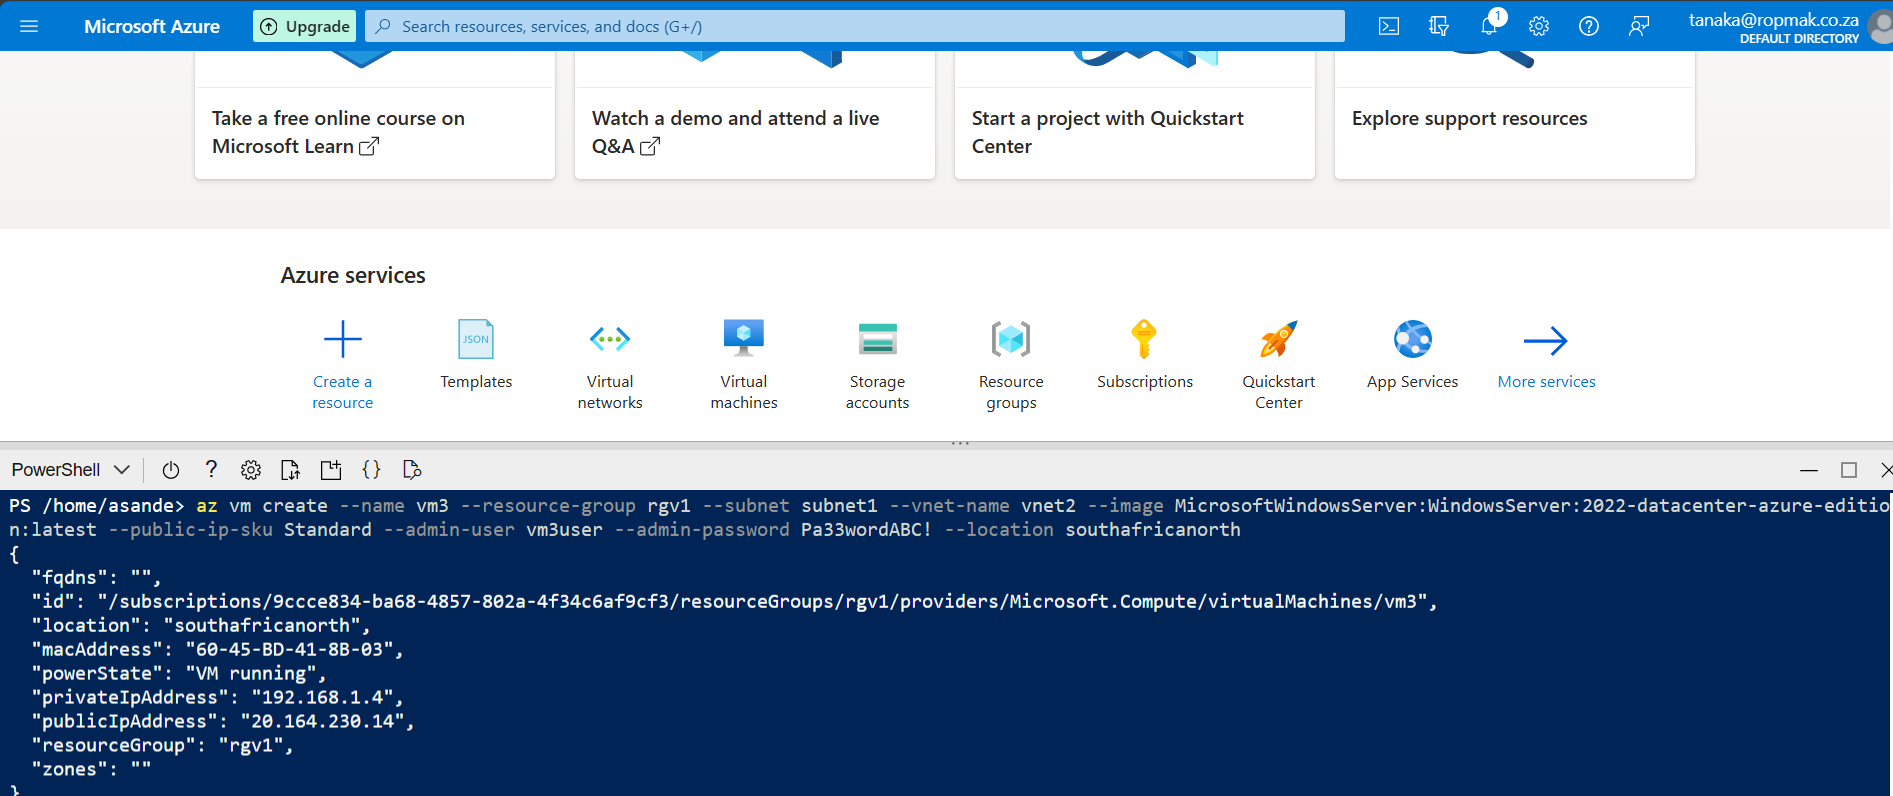Click the Upgrade button
This screenshot has height=796, width=1893.
click(x=305, y=26)
